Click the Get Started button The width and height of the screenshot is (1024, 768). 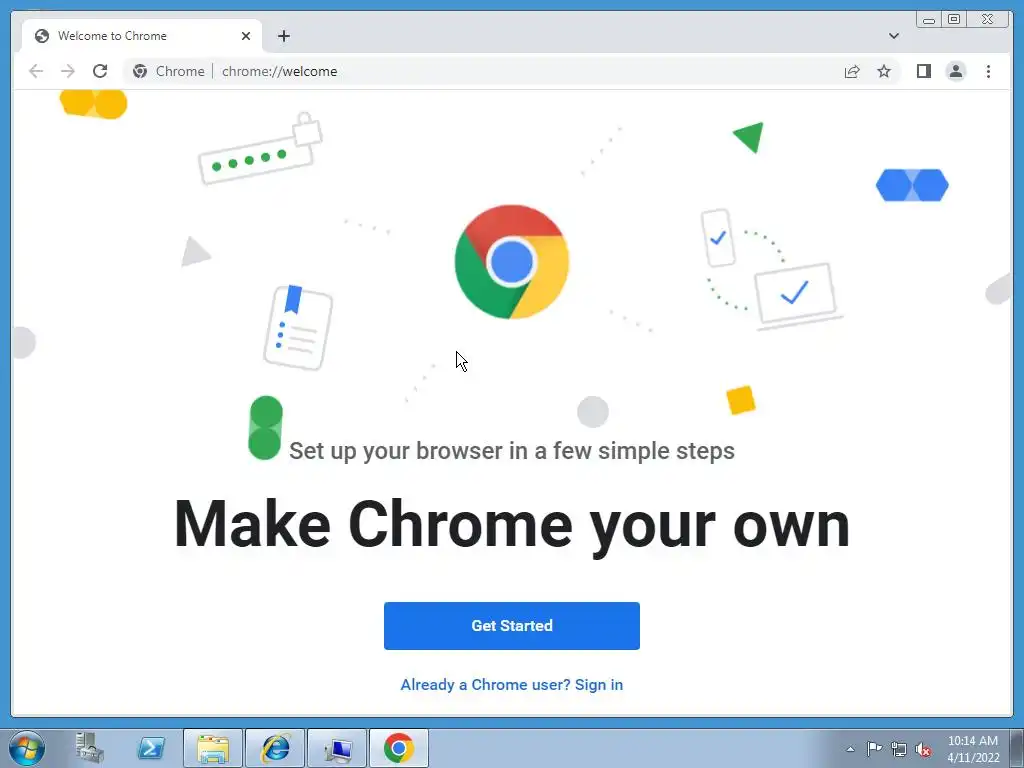(511, 626)
